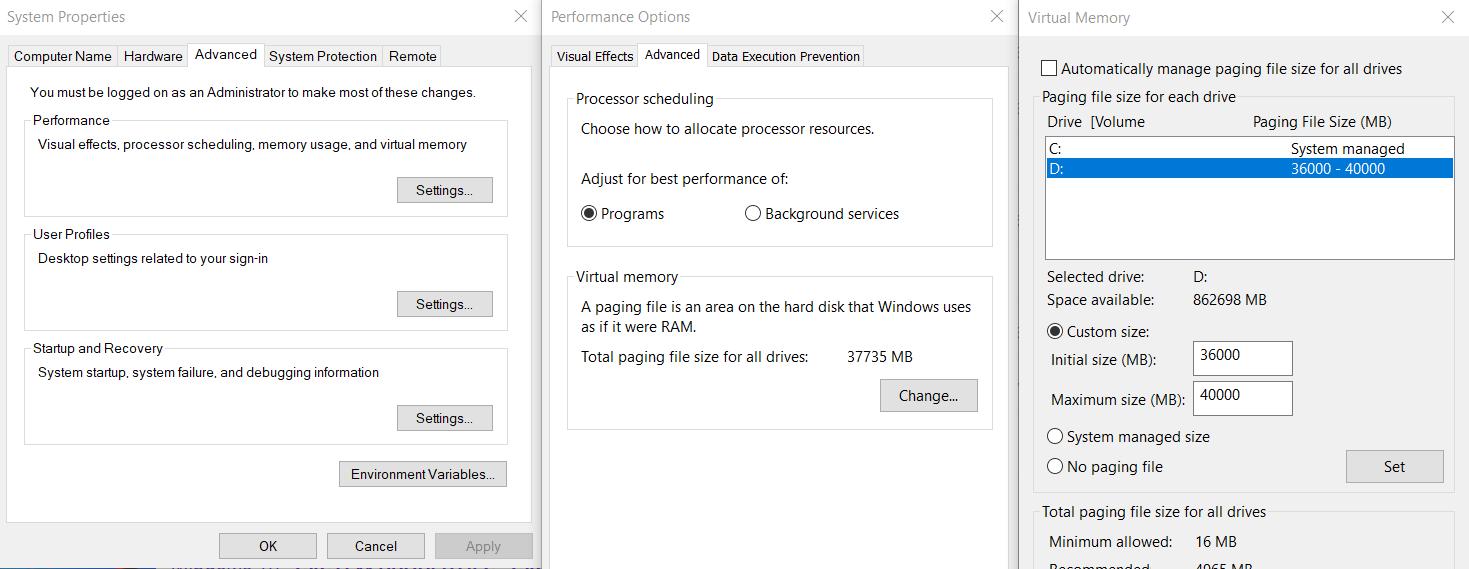Viewport: 1469px width, 569px height.
Task: Go to the Visual Effects tab
Action: [595, 57]
